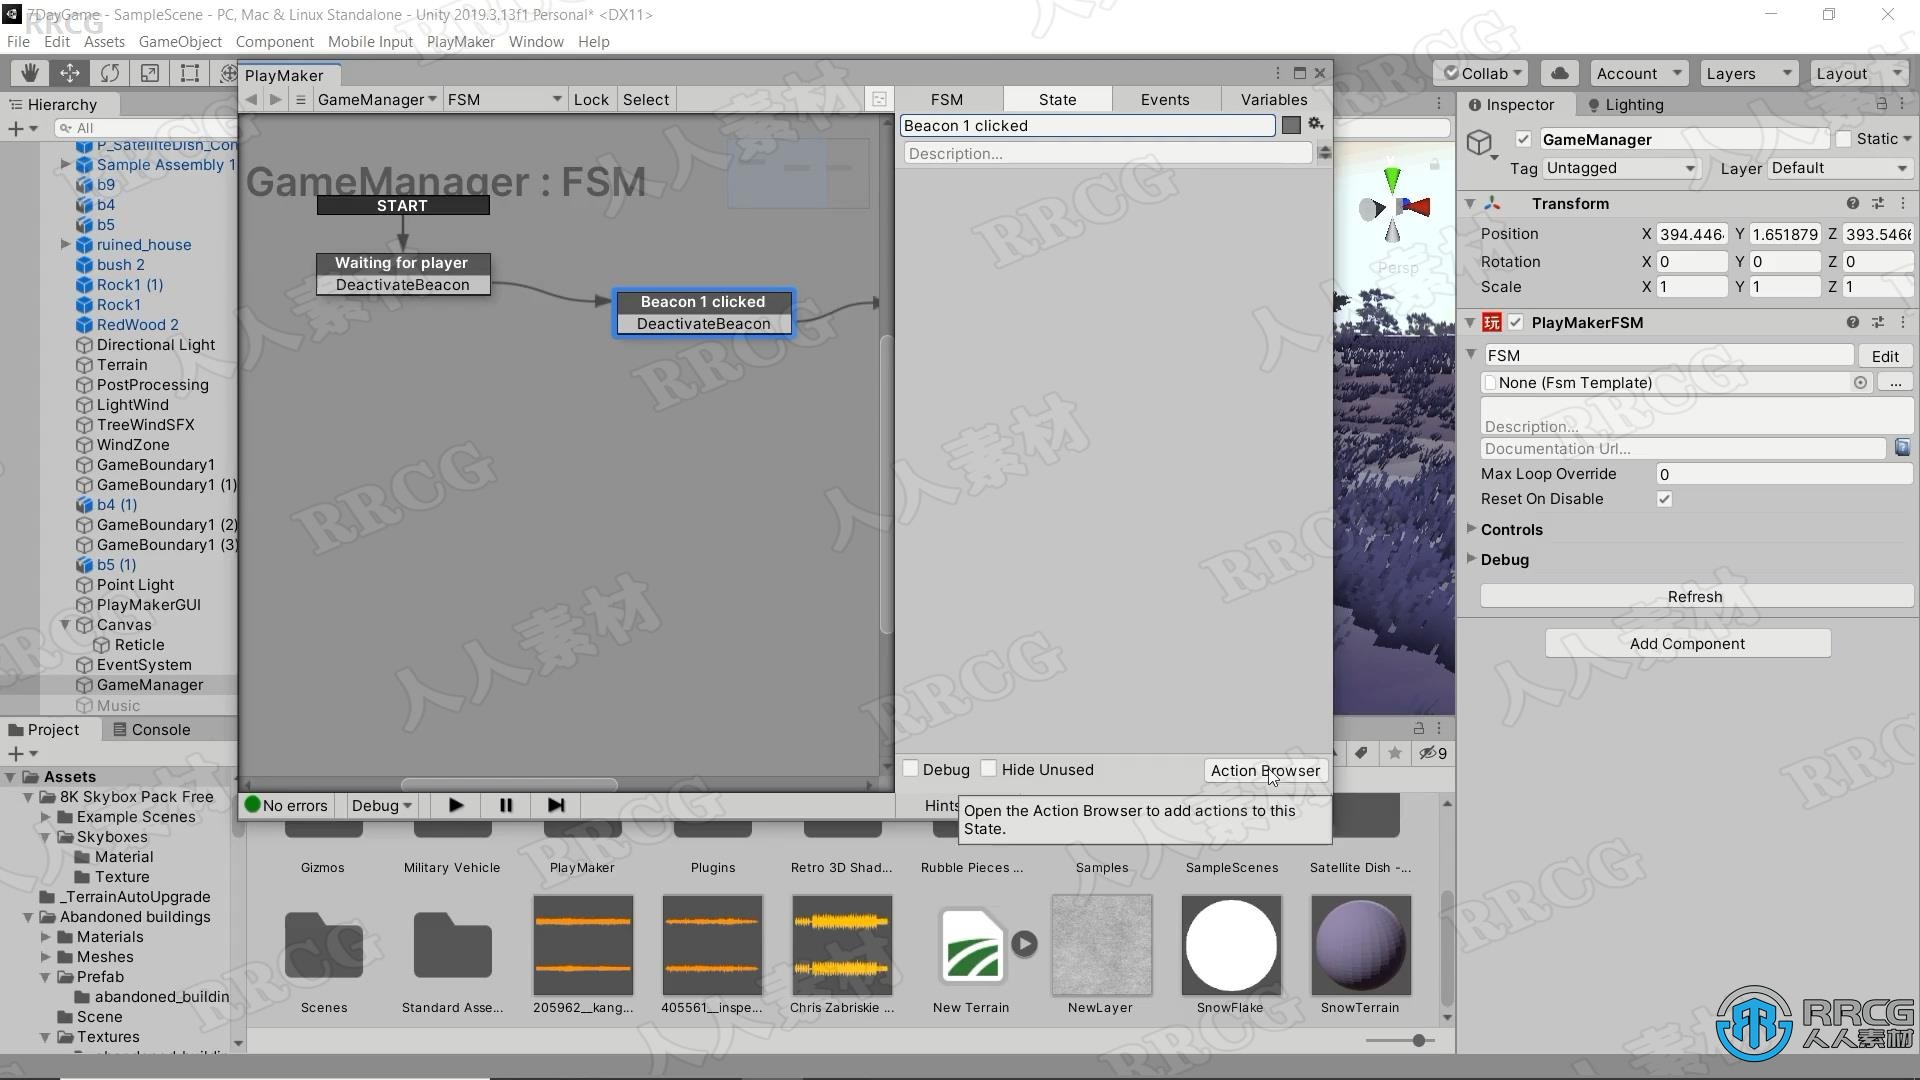Select the Move tool in Unity toolbar
The height and width of the screenshot is (1080, 1920).
(70, 73)
